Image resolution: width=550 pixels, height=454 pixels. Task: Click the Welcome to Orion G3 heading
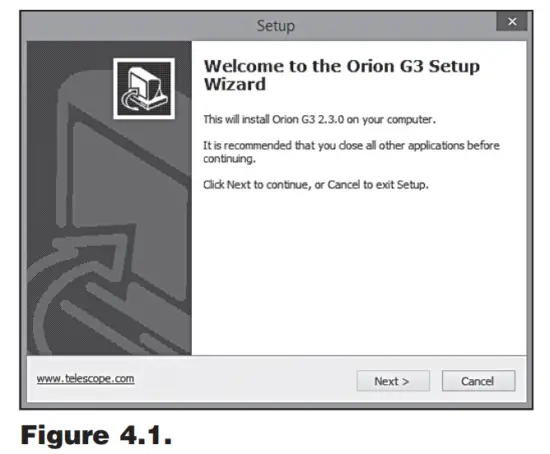point(342,75)
